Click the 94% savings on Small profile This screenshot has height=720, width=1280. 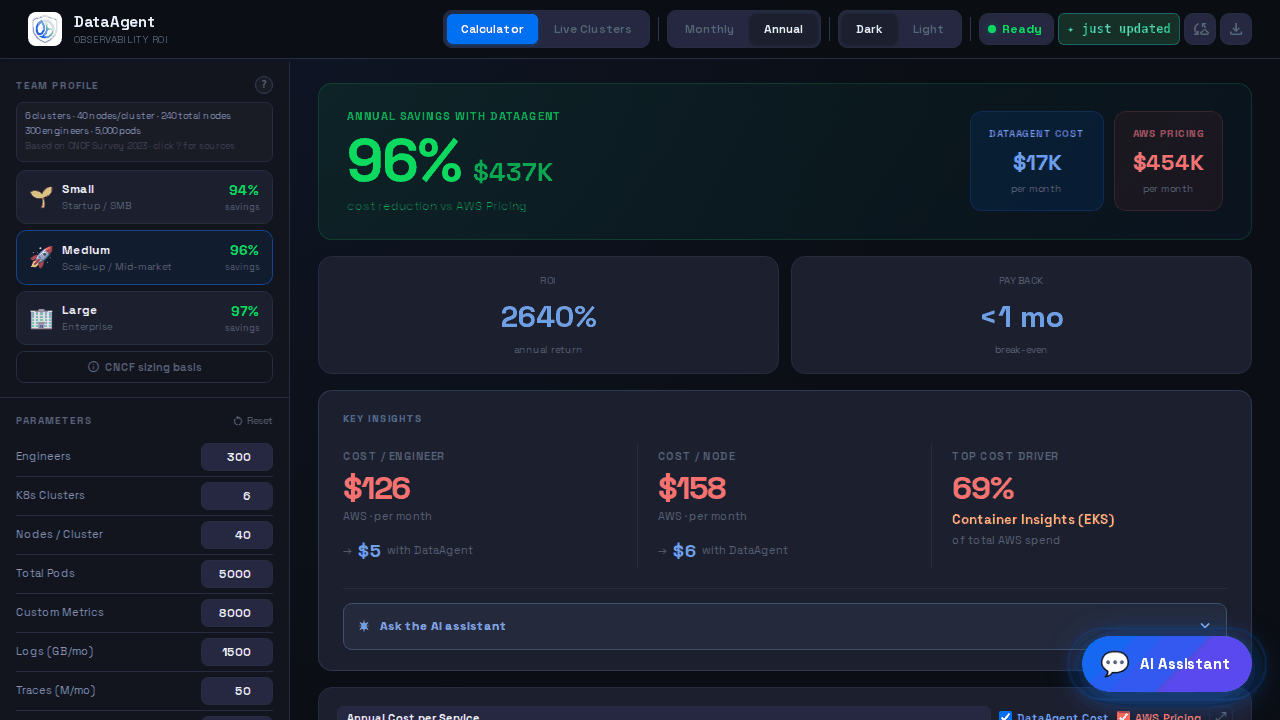pyautogui.click(x=243, y=190)
